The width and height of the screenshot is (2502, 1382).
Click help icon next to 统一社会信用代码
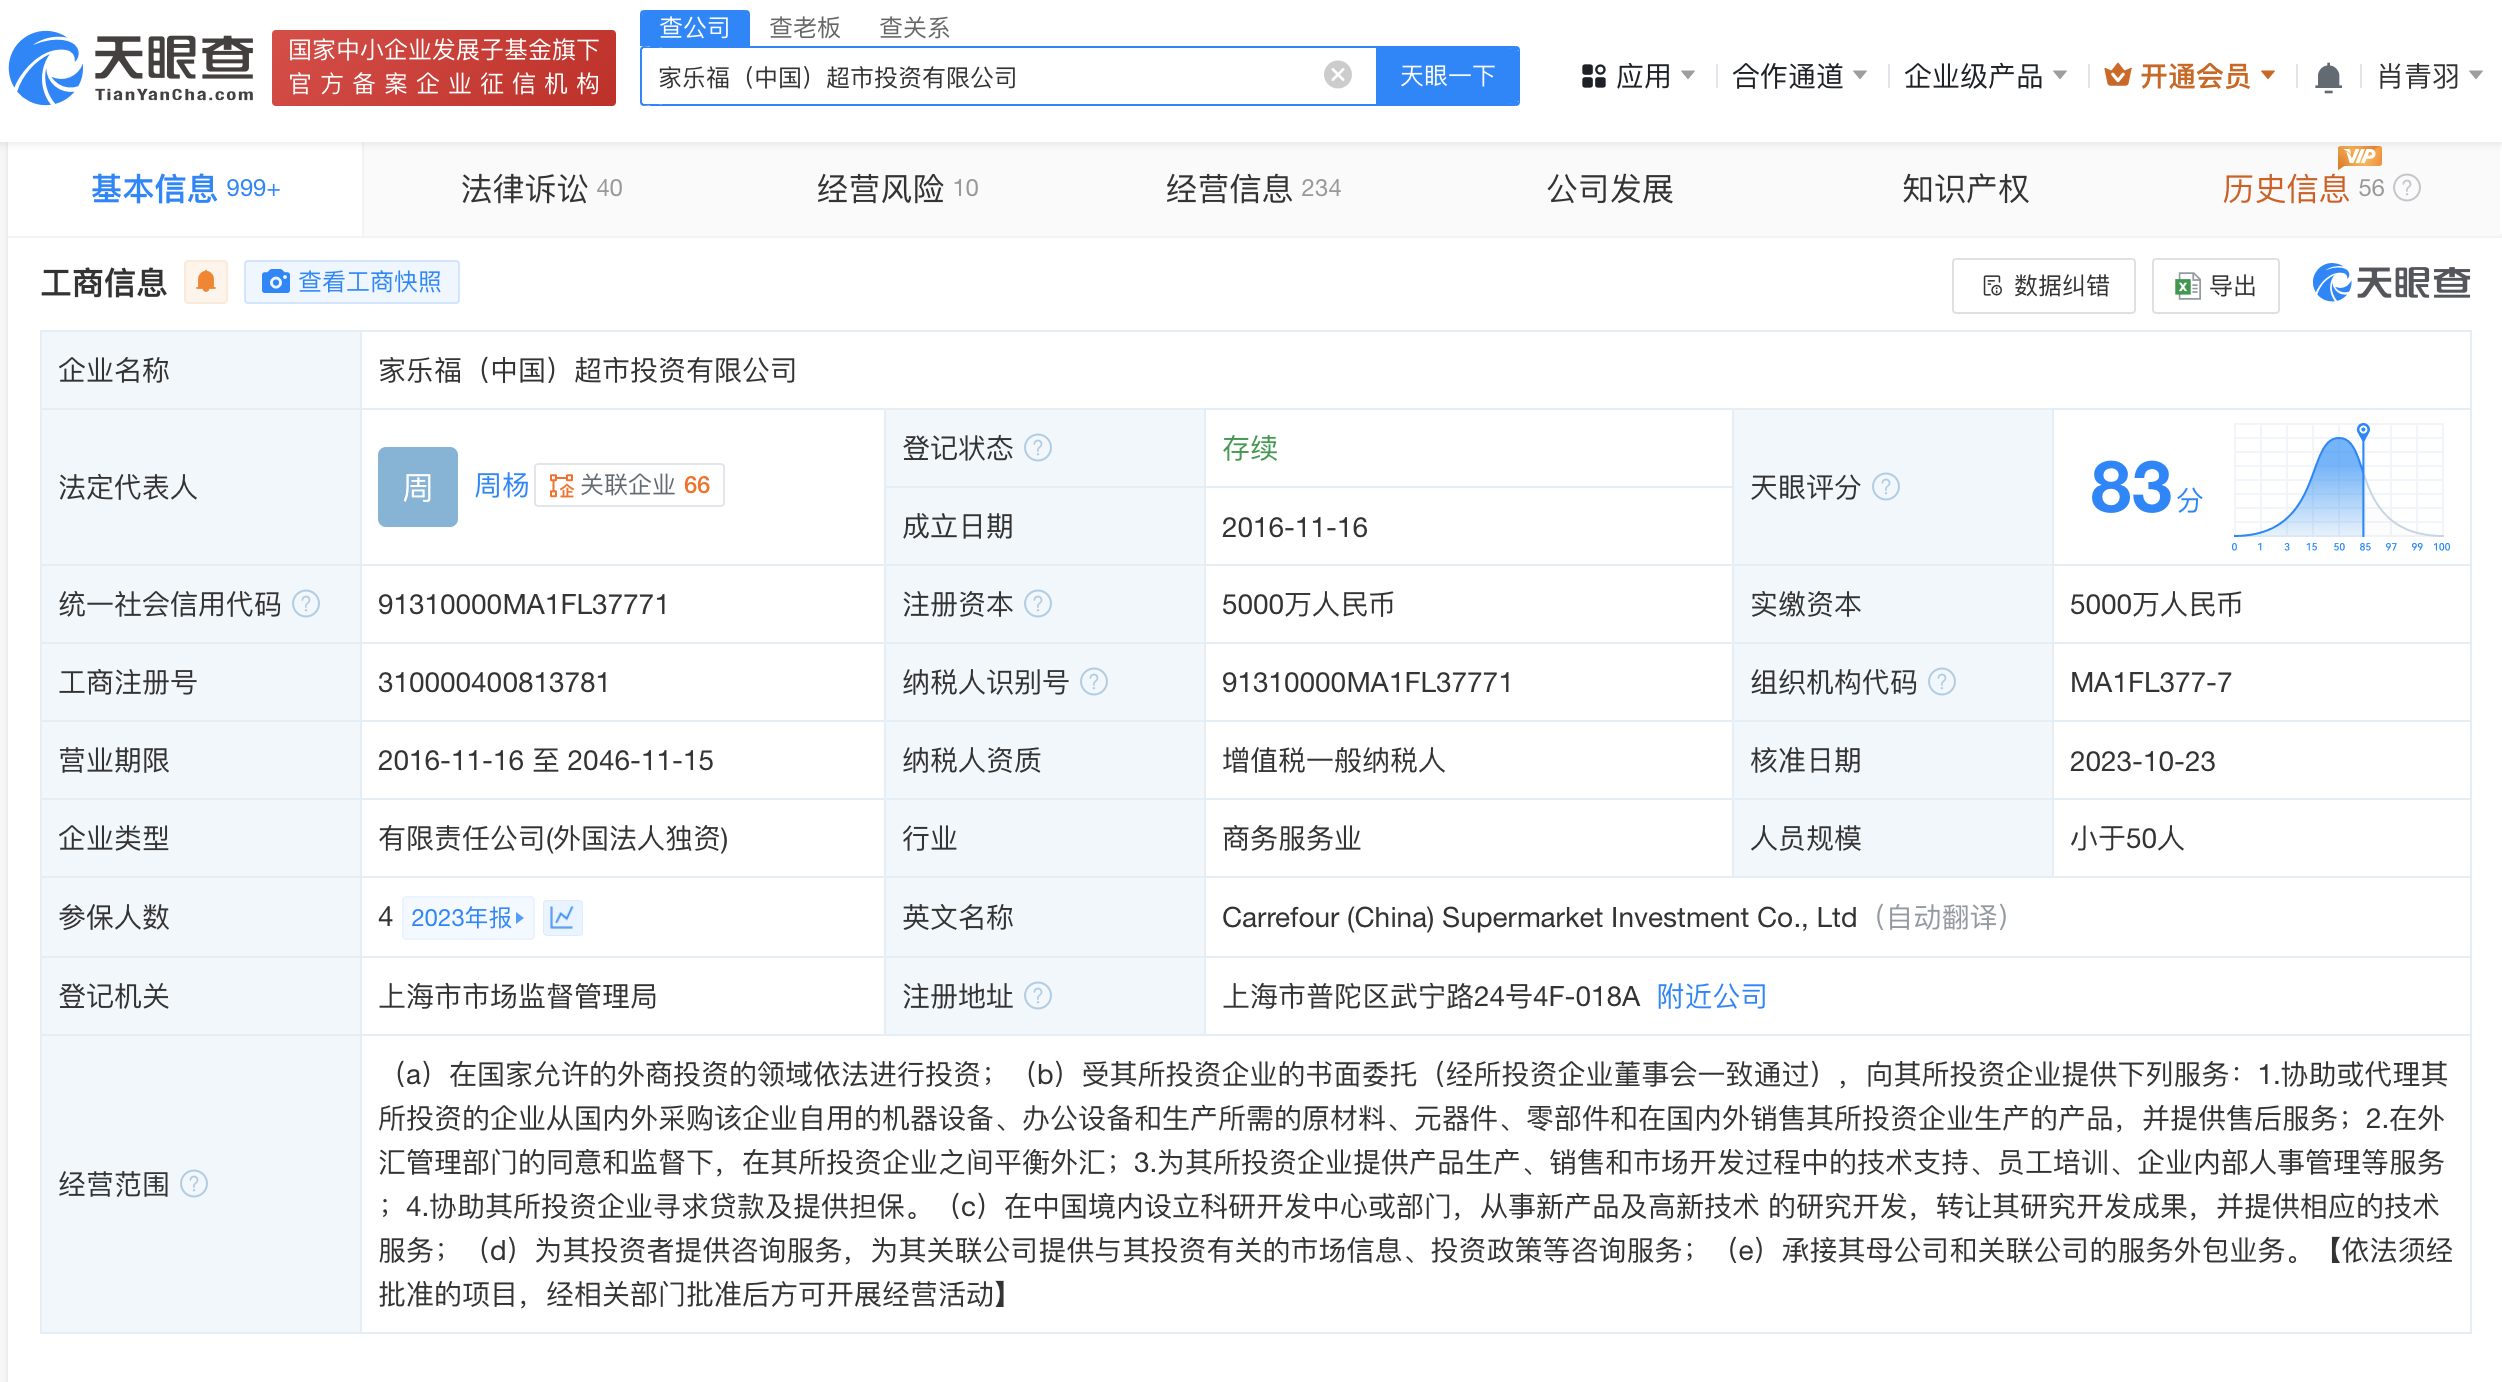pos(306,604)
